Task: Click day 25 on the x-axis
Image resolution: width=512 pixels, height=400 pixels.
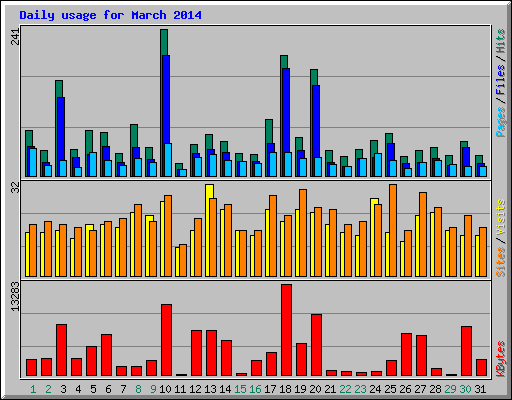Action: [x=390, y=389]
